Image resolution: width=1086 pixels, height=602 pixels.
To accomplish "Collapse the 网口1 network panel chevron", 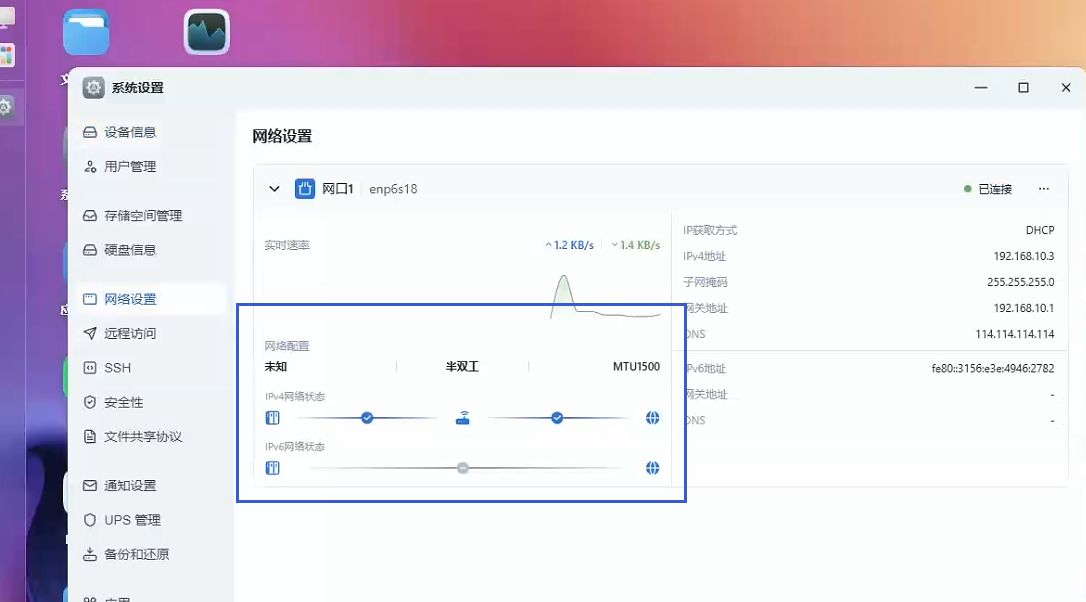I will [274, 189].
